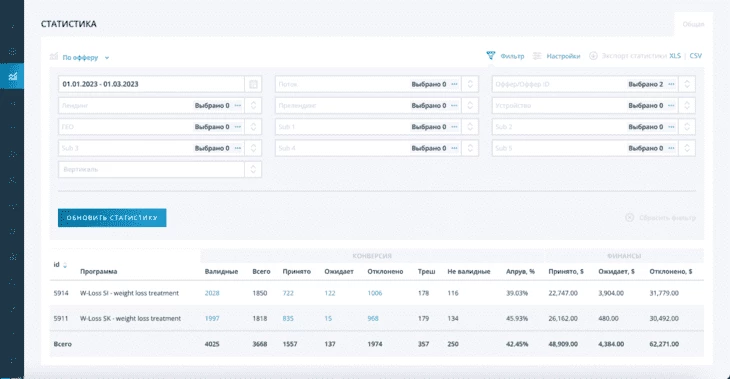The image size is (730, 379).
Task: Open the ellipsis menu in the Sub 3 field
Action: click(237, 148)
